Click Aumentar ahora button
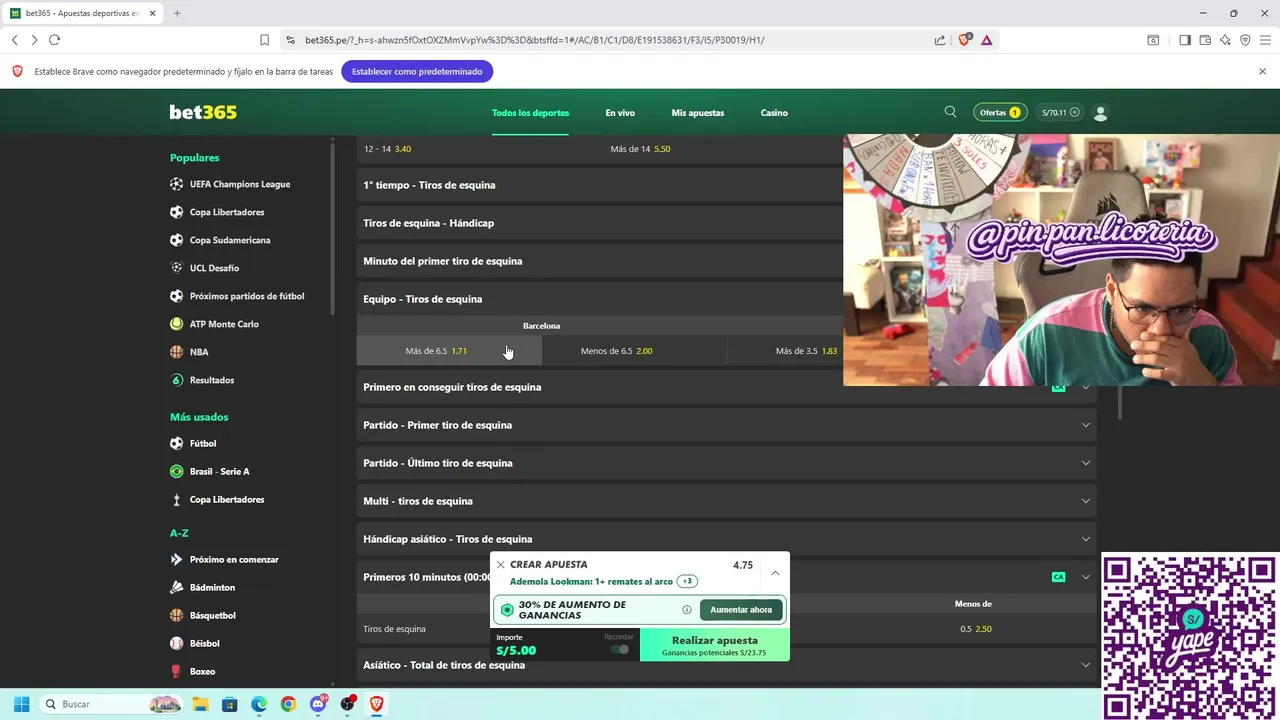The width and height of the screenshot is (1280, 720). coord(741,610)
